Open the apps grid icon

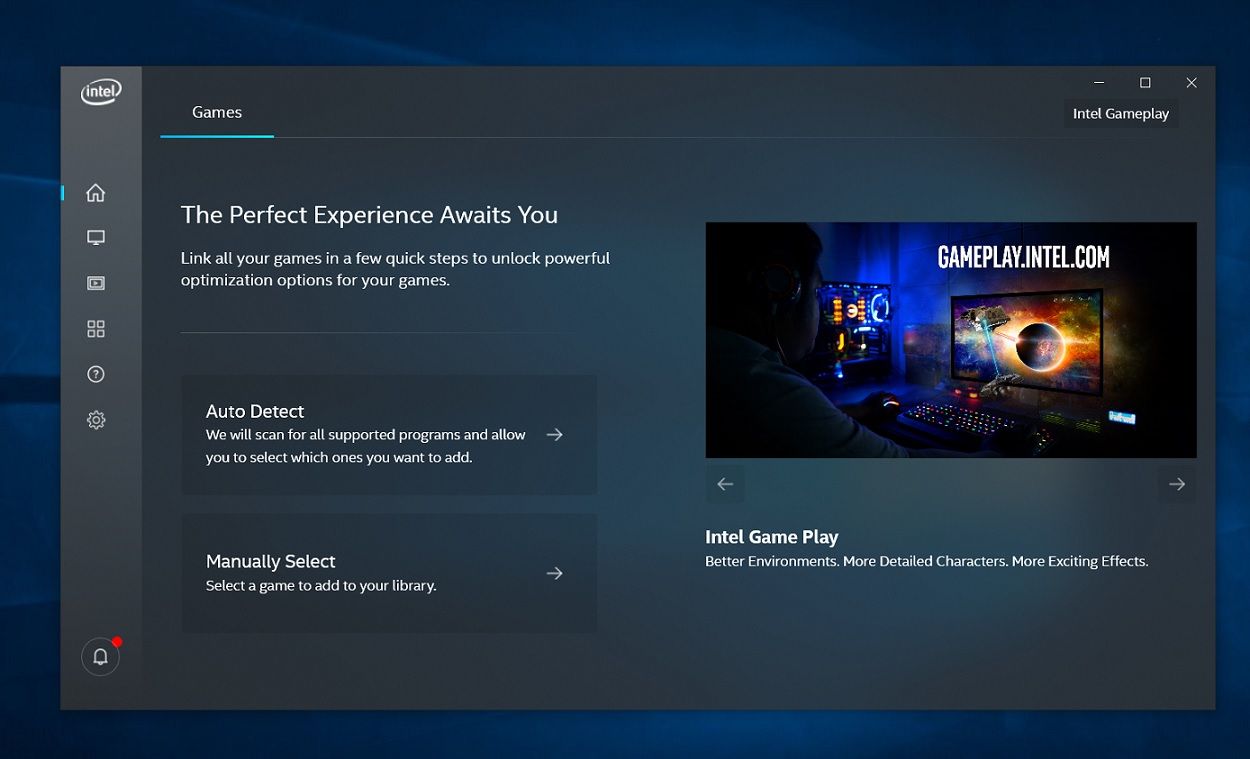point(96,329)
